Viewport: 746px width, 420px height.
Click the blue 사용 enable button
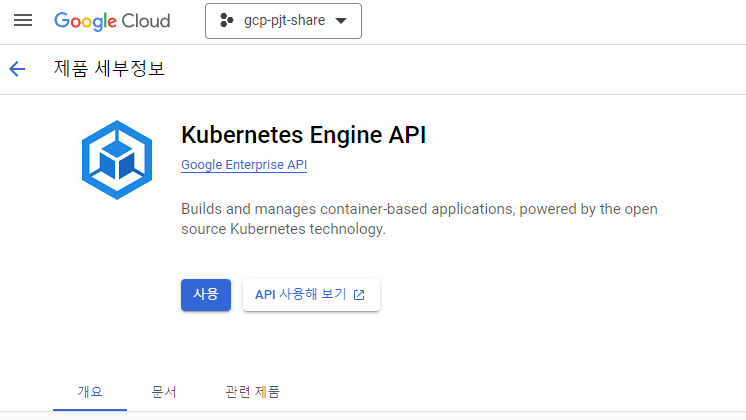(x=206, y=295)
